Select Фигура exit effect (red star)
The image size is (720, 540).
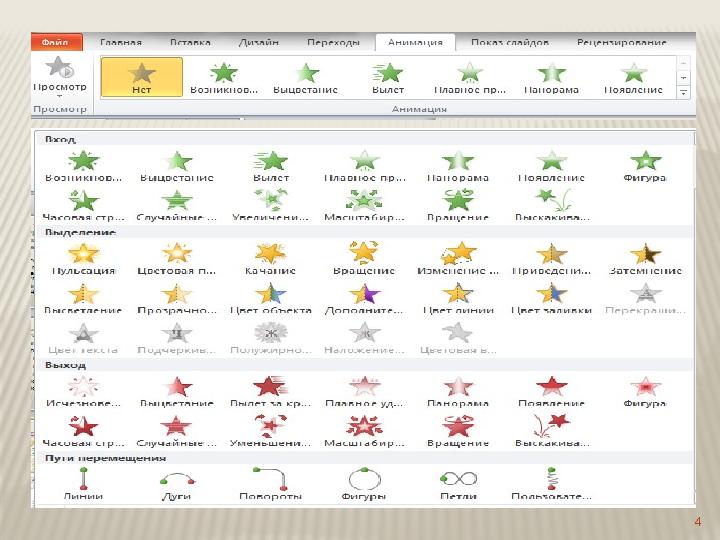pos(645,392)
